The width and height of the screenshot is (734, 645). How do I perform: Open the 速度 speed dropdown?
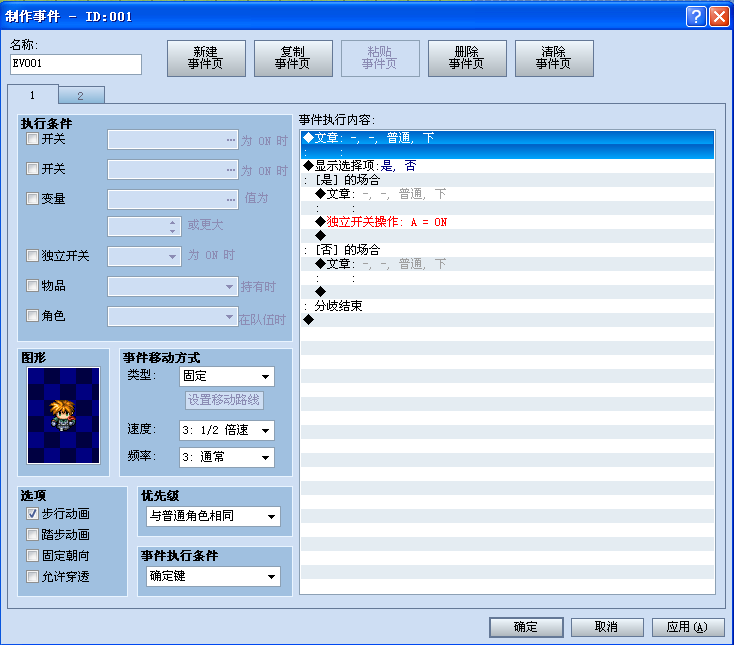pyautogui.click(x=227, y=430)
